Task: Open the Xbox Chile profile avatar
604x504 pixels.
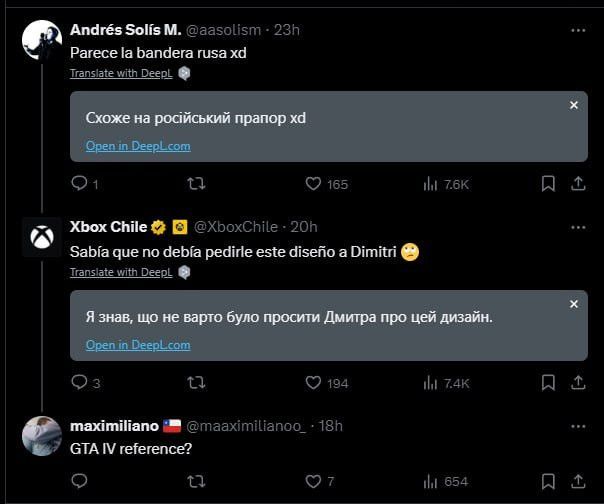Action: pos(42,239)
